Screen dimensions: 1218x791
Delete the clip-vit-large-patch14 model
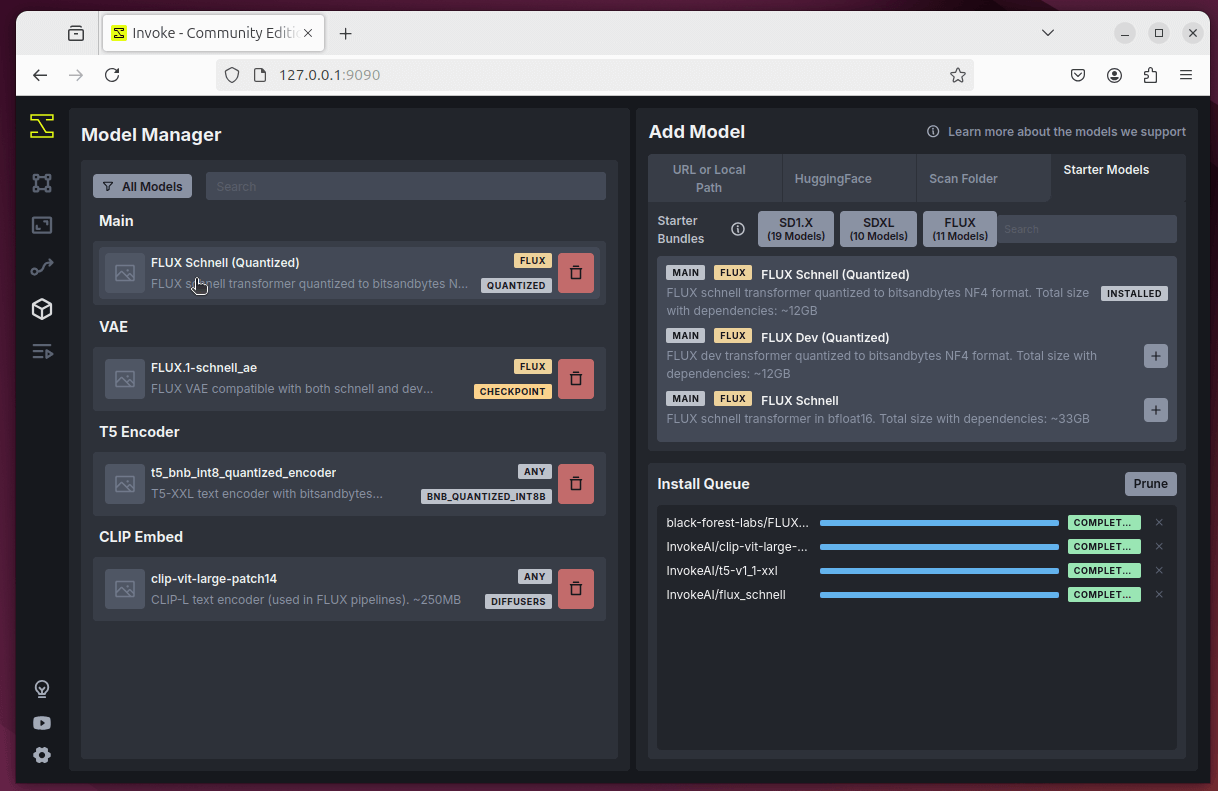(576, 589)
